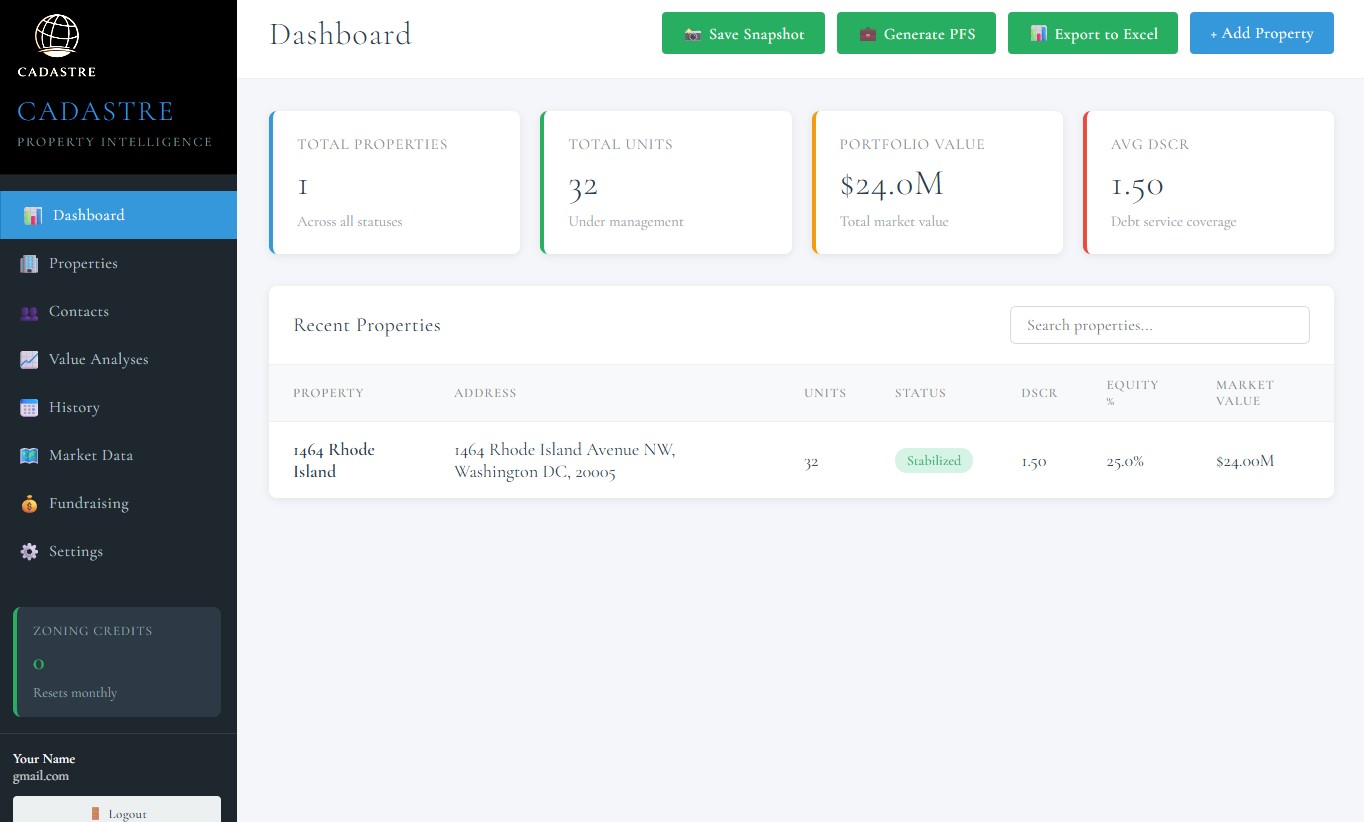
Task: Click the briefcase icon on Generate PFS
Action: [x=867, y=33]
